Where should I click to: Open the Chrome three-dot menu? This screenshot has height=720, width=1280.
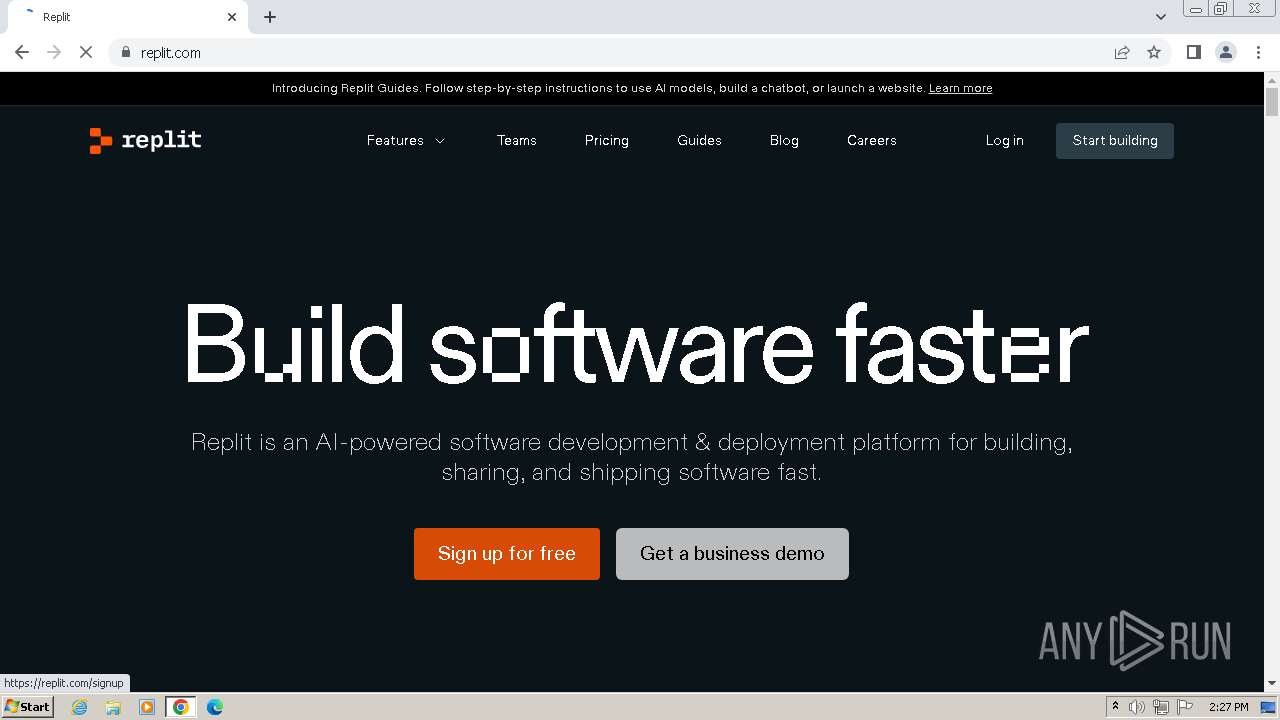[1258, 52]
